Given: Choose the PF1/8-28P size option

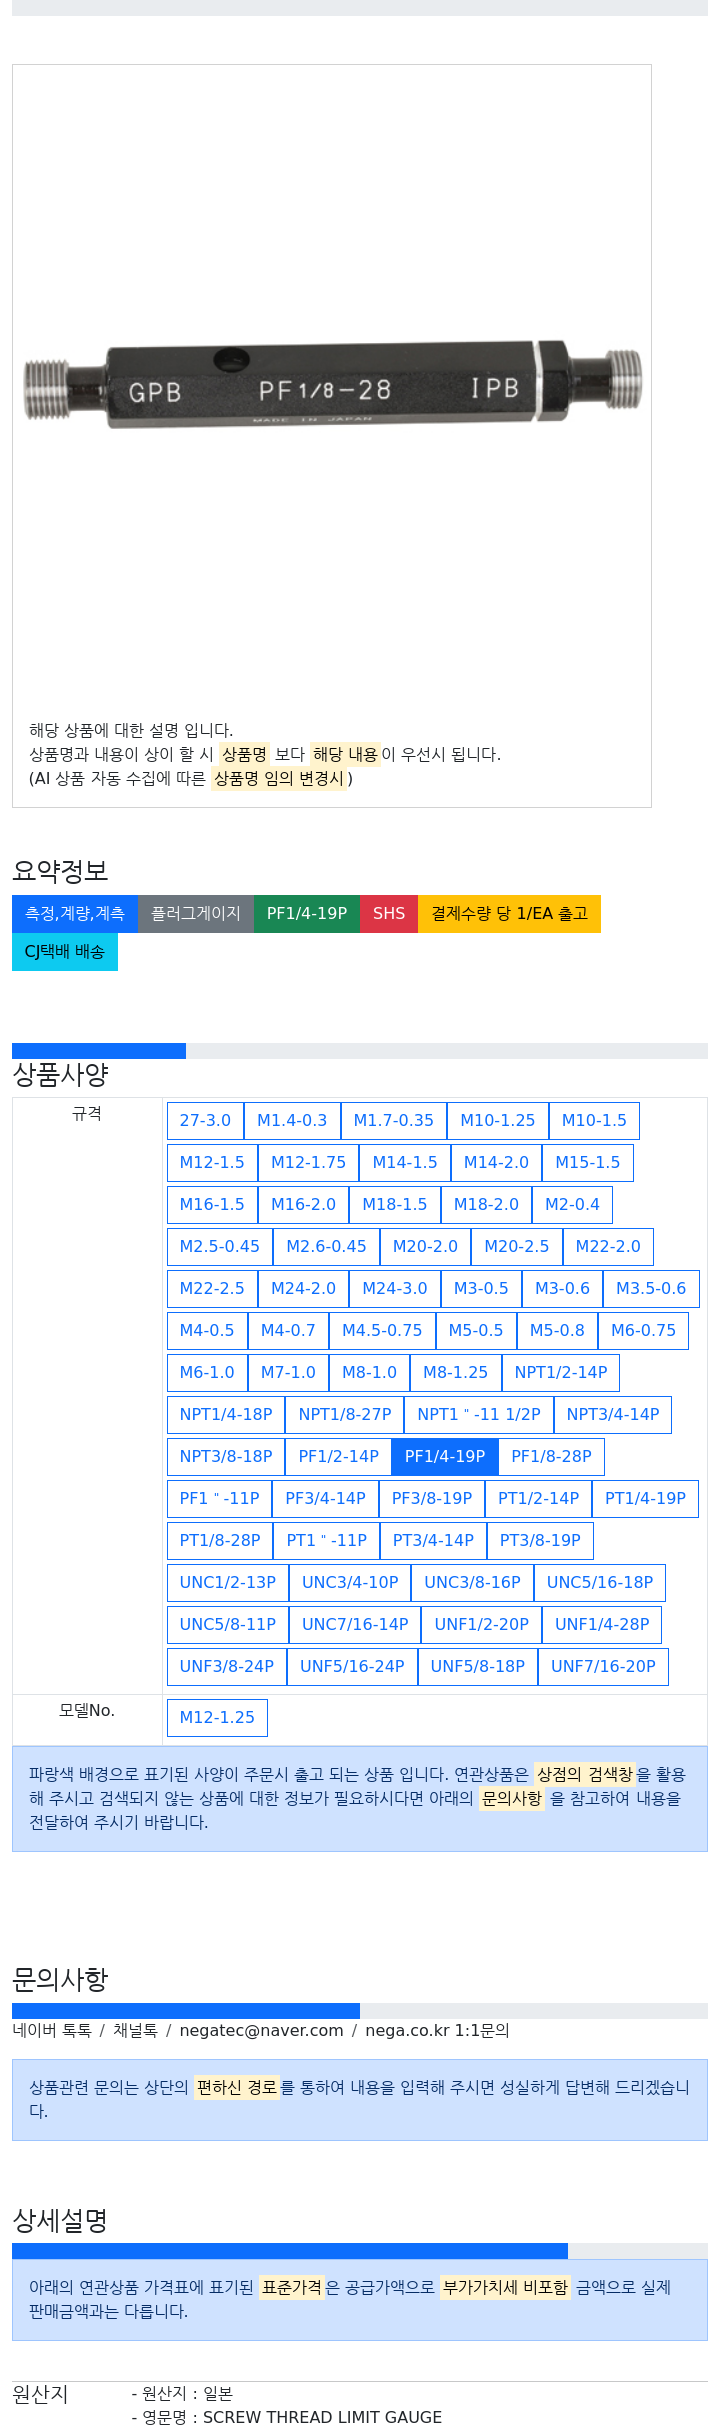Looking at the screenshot, I should click(x=551, y=1456).
